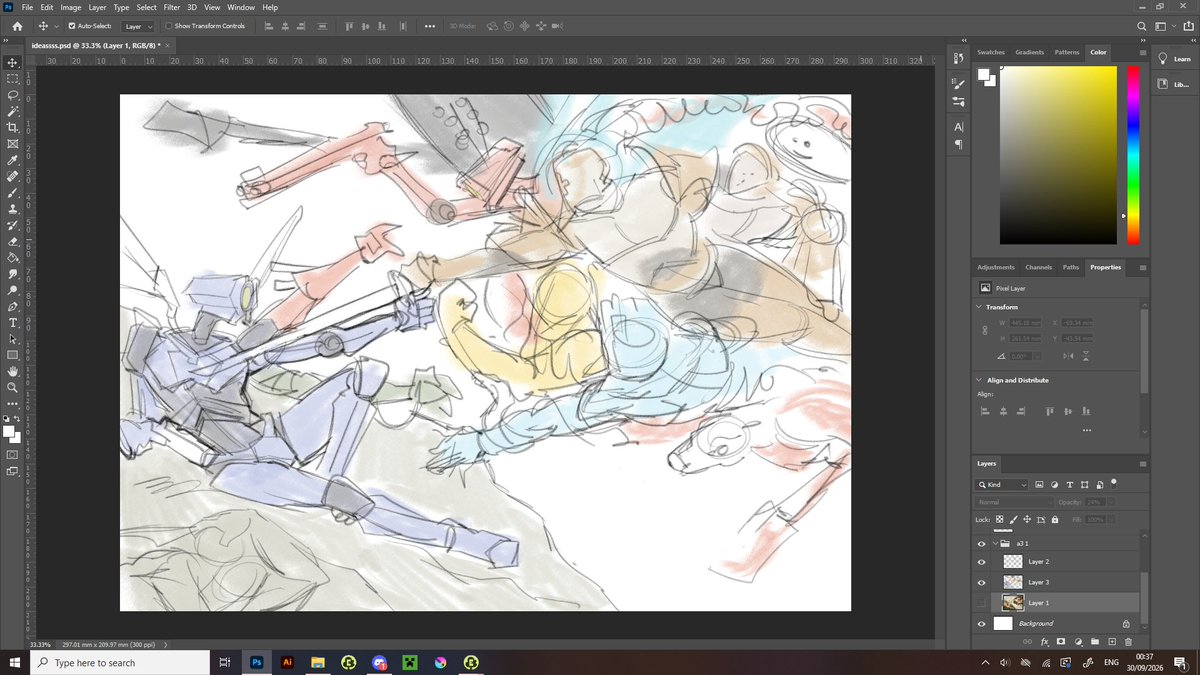1200x675 pixels.
Task: Toggle Auto-Select checkbox
Action: coord(71,26)
